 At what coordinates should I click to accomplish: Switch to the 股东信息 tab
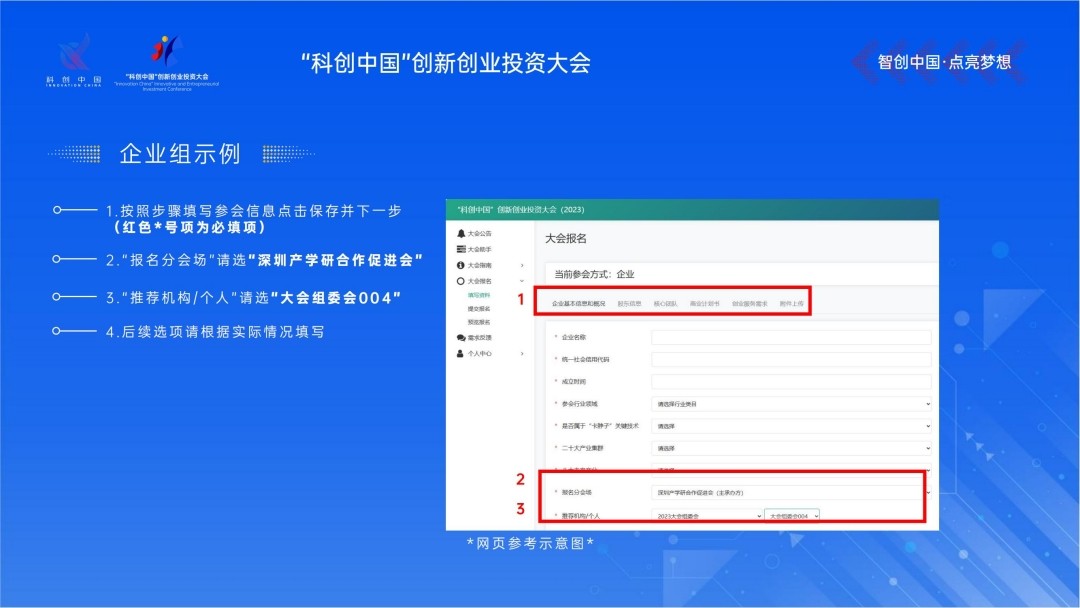tap(629, 302)
